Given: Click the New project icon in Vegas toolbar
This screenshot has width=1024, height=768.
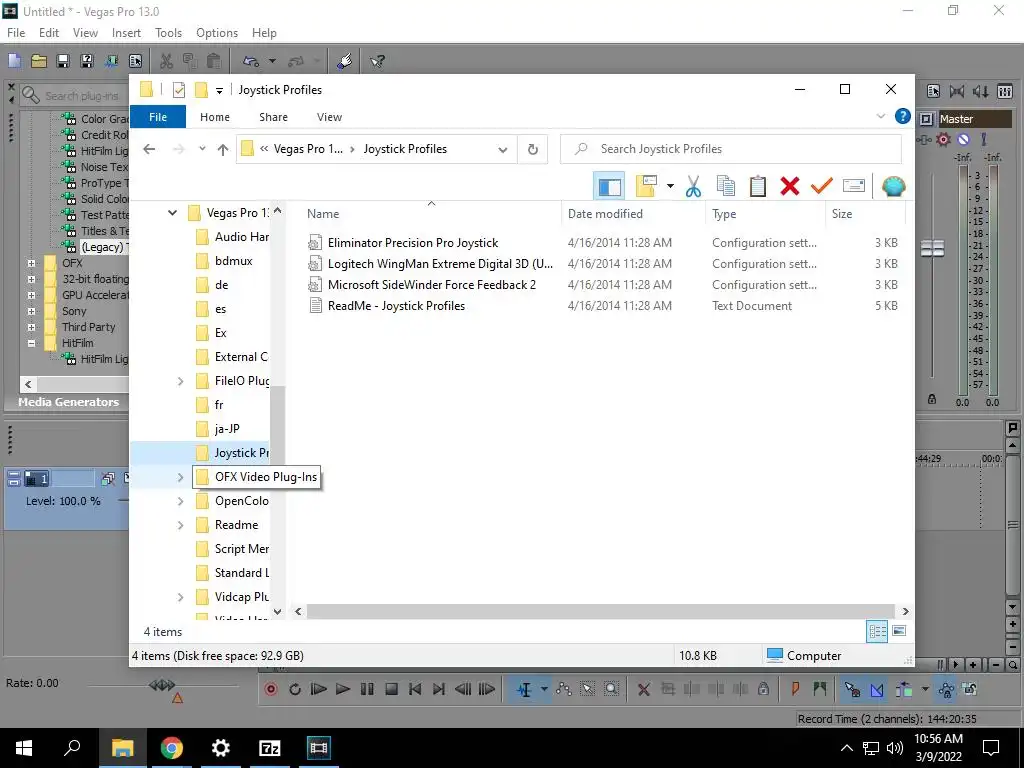Looking at the screenshot, I should 14,61.
